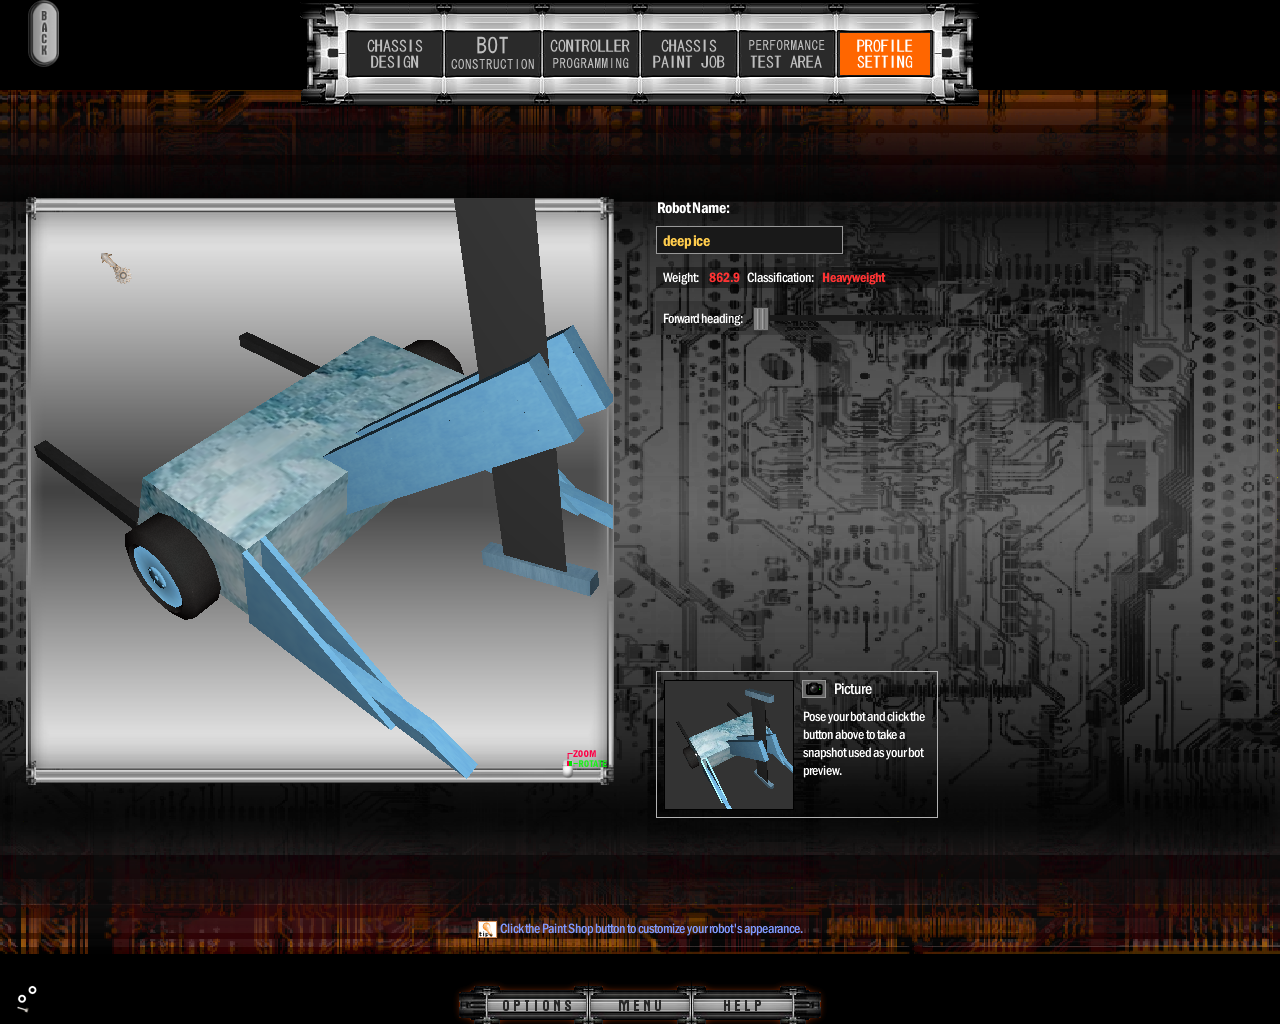This screenshot has height=1024, width=1280.
Task: Click the Robot Name field containing deep ice
Action: tap(749, 241)
